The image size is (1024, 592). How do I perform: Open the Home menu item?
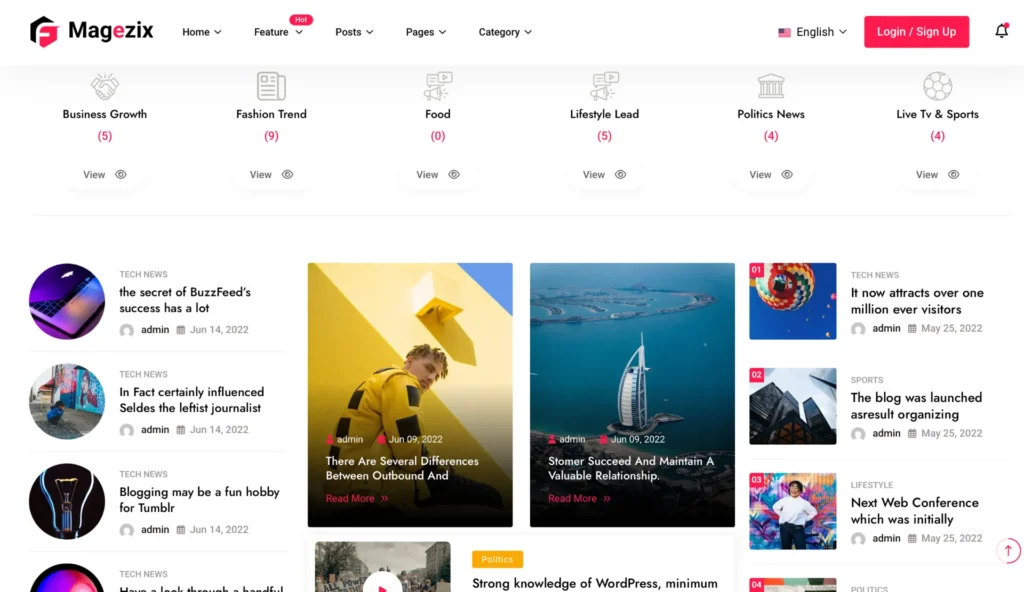coord(202,32)
